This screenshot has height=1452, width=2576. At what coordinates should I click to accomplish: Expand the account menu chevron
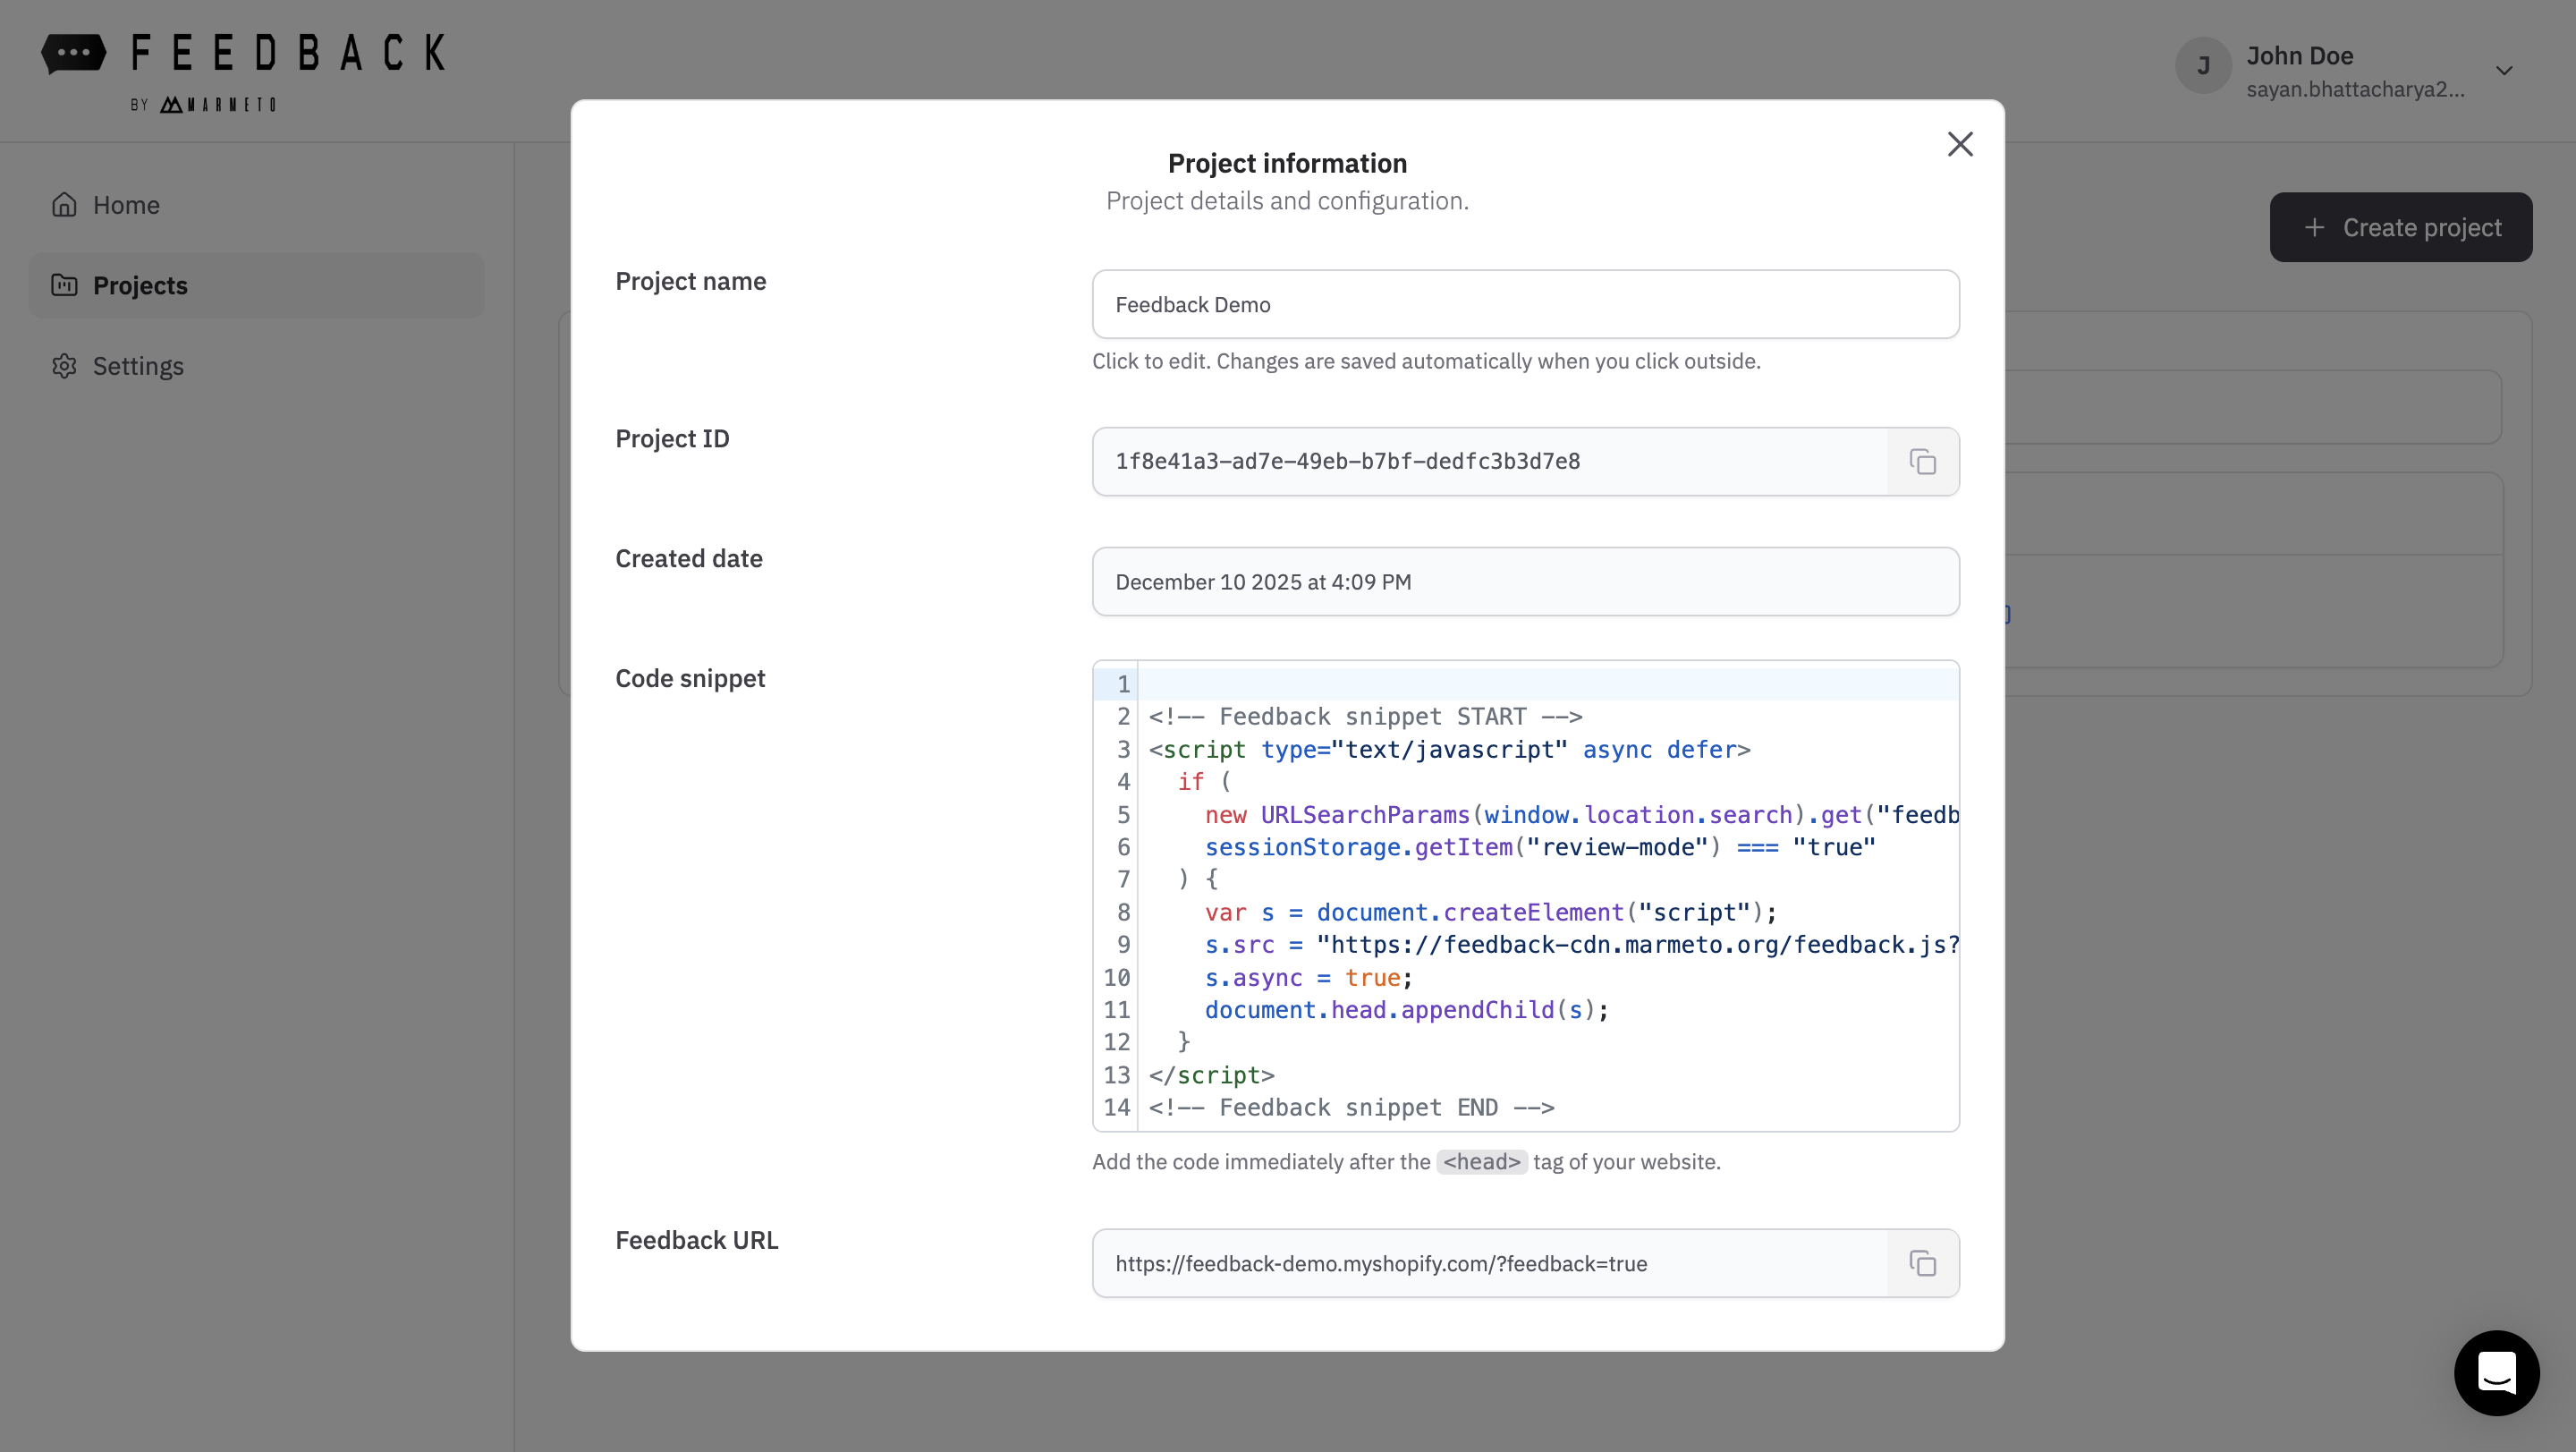coord(2505,69)
